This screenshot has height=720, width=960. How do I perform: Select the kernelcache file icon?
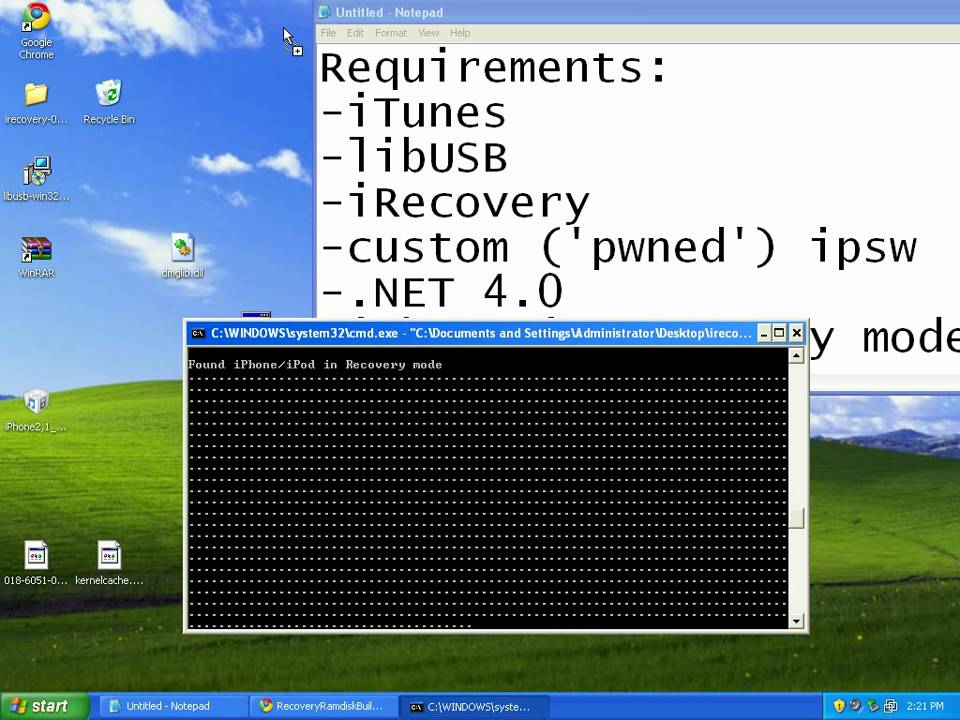tap(109, 563)
